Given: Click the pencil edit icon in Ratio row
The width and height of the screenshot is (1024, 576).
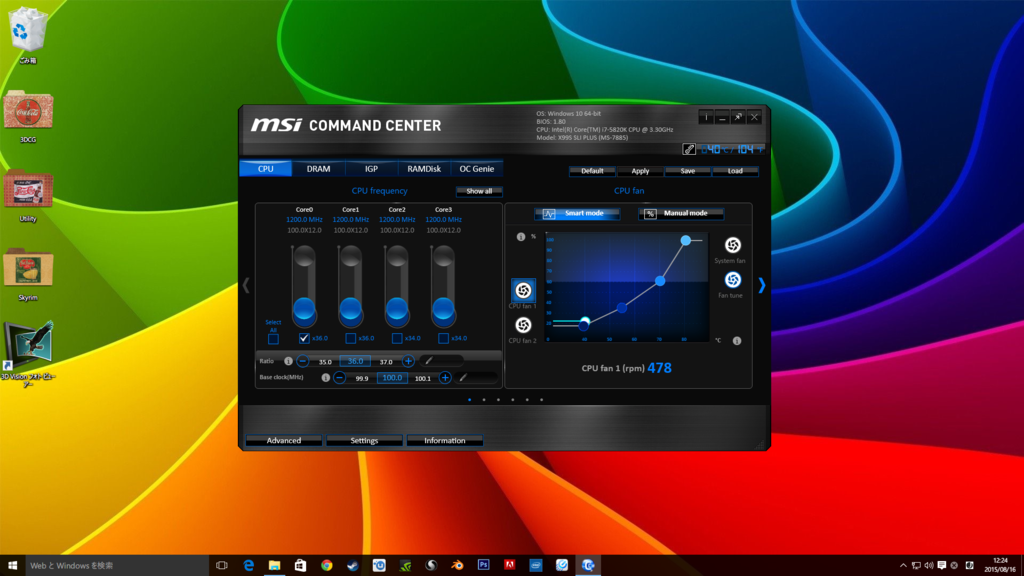Looking at the screenshot, I should pyautogui.click(x=429, y=360).
